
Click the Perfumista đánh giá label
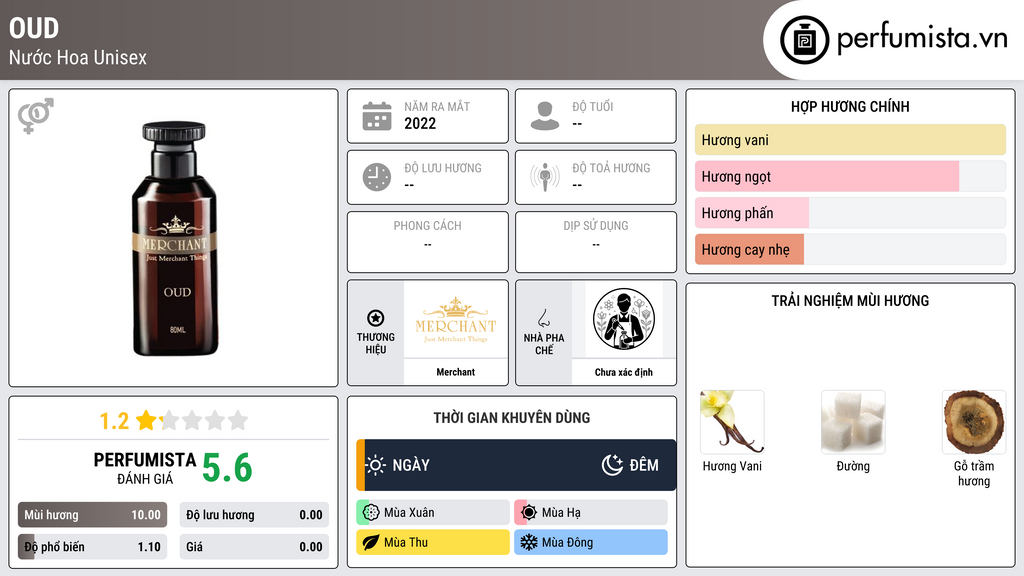pos(145,469)
